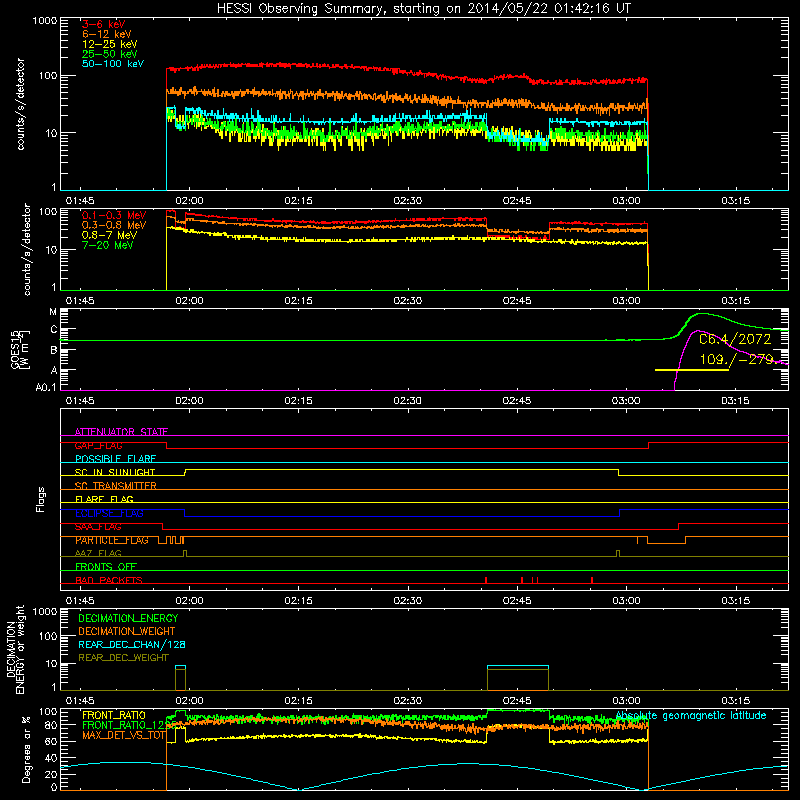
Task: Select the orange 0.3-0.8 MeV legend label
Action: tap(114, 225)
